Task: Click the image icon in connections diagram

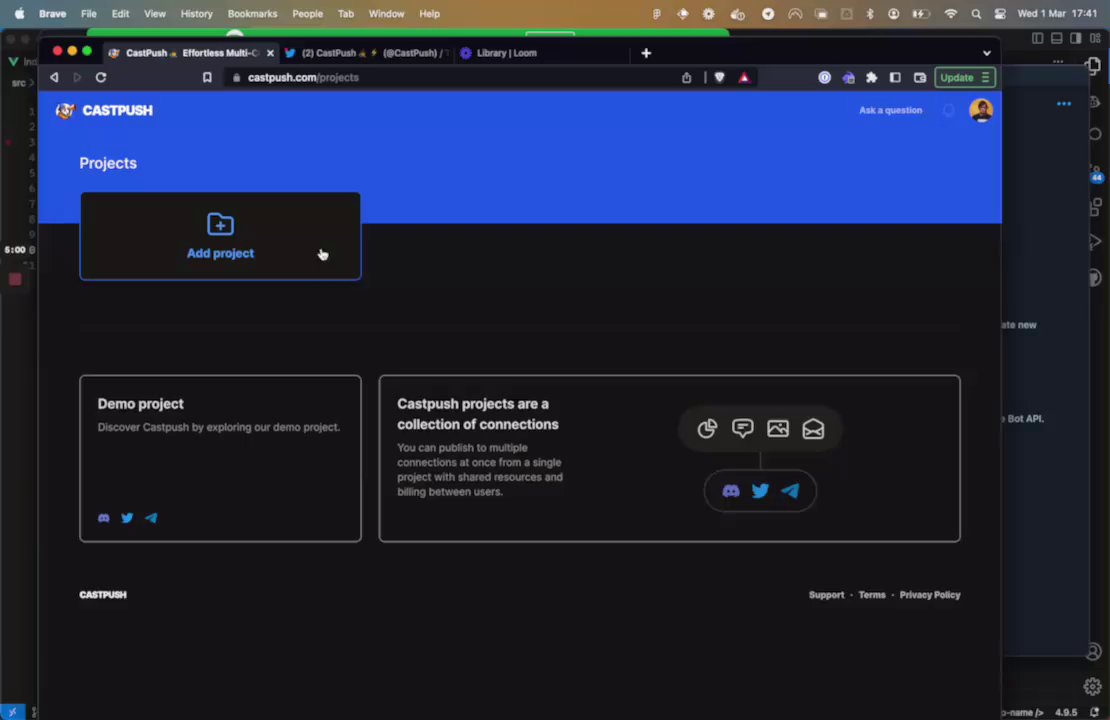Action: coord(777,428)
